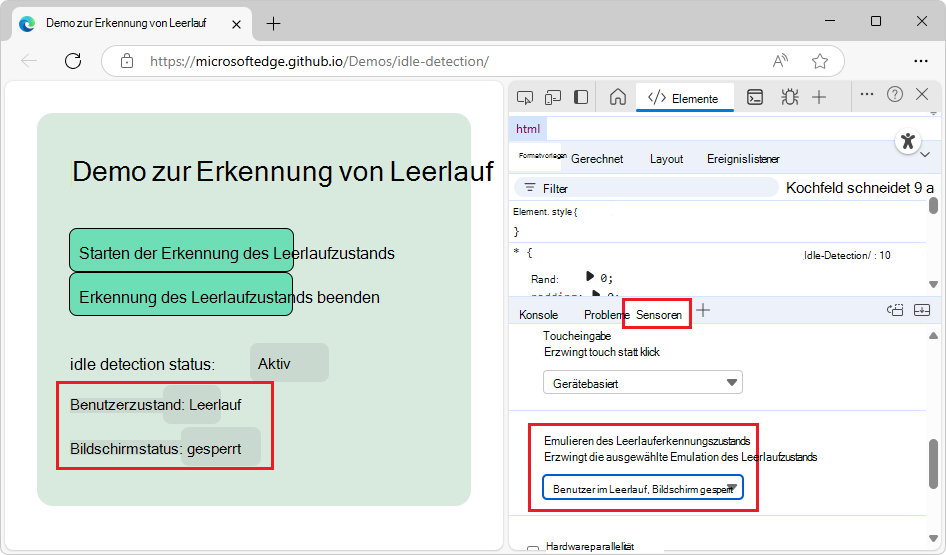Click Starten der Erkennung des Leerlaufzustands button

coord(181,252)
